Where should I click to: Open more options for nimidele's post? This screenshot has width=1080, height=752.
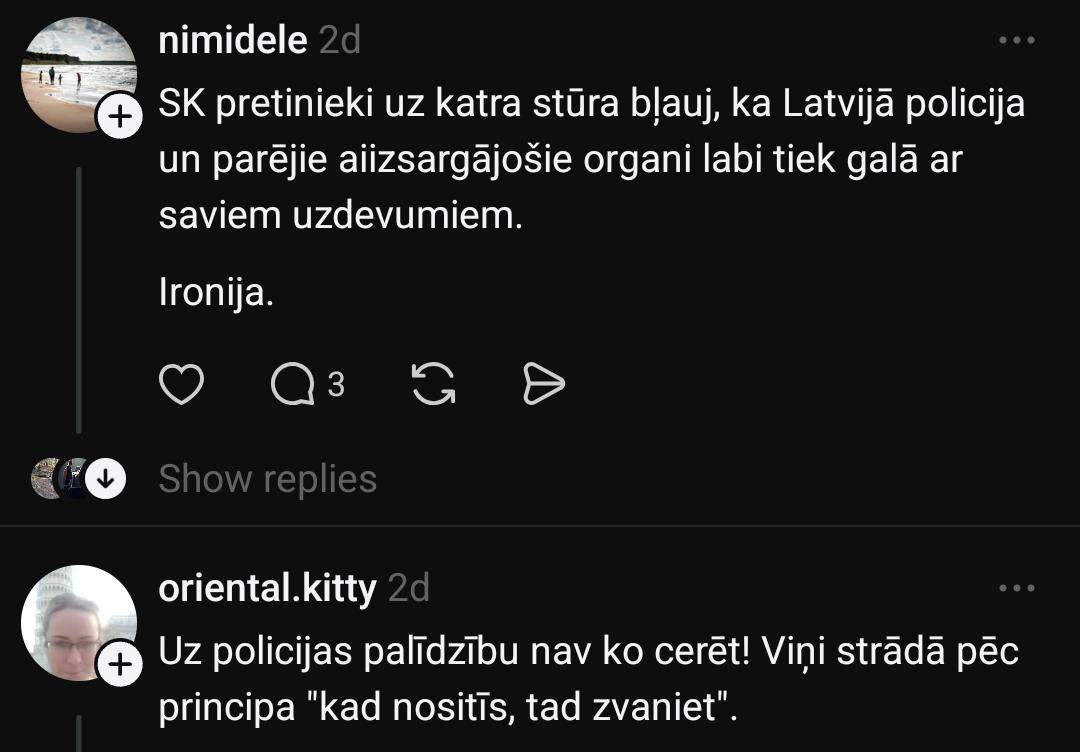tap(1017, 41)
